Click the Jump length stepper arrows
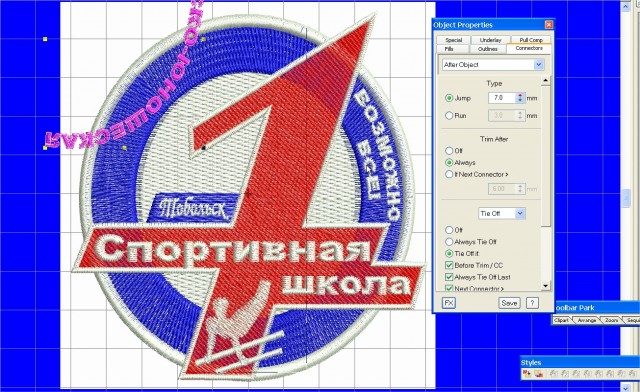Viewport: 640px width, 392px height. 520,98
